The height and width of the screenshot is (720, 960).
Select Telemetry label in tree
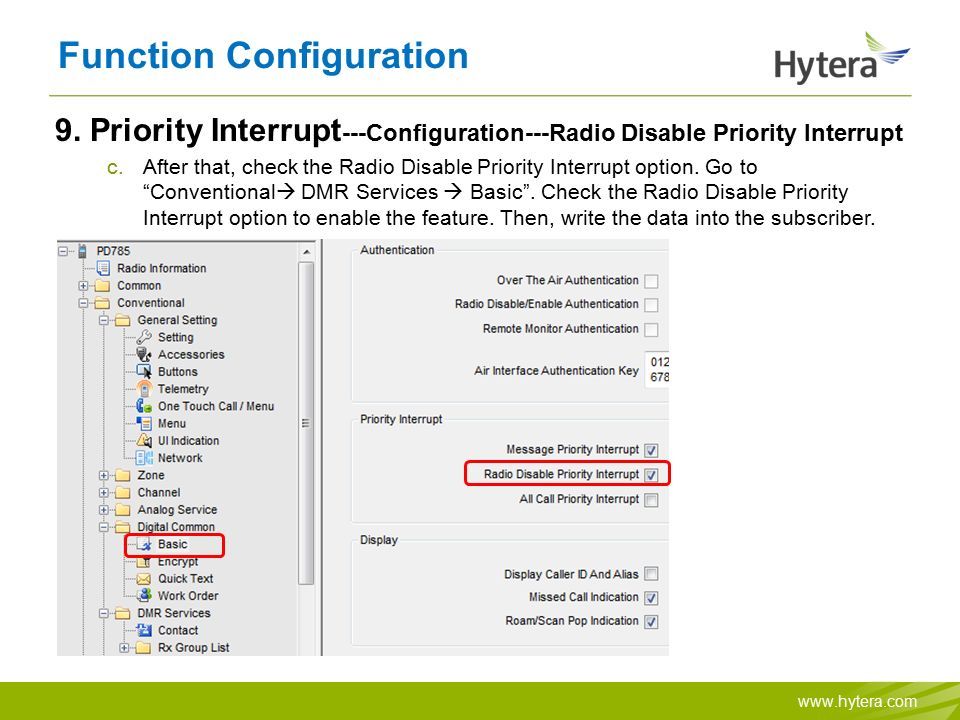[x=183, y=389]
